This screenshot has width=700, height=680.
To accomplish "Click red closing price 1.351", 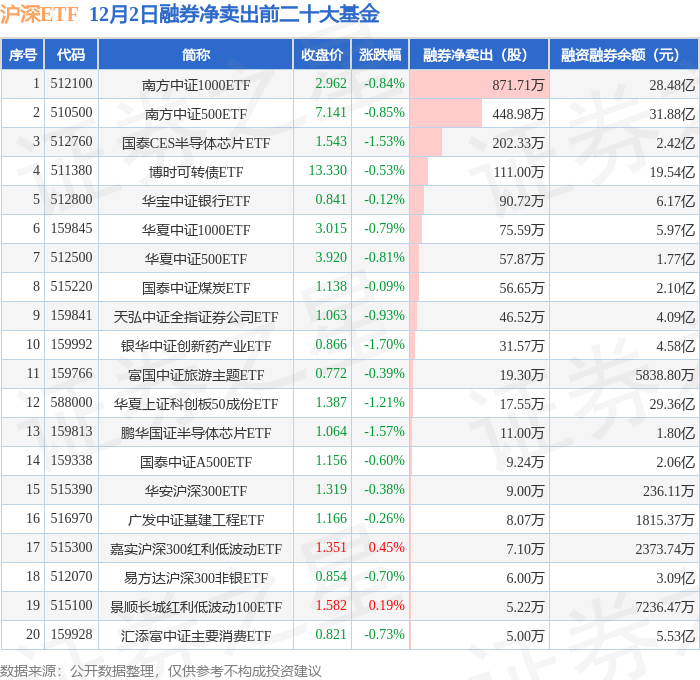I will click(x=331, y=548).
